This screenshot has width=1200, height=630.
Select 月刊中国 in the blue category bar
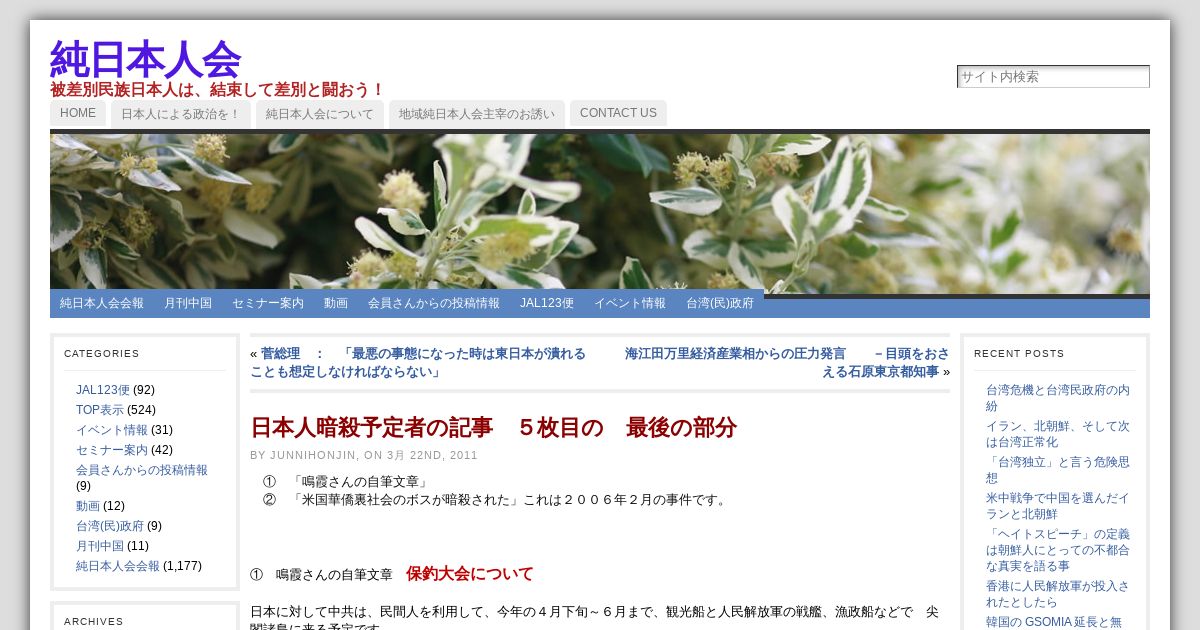(x=188, y=303)
